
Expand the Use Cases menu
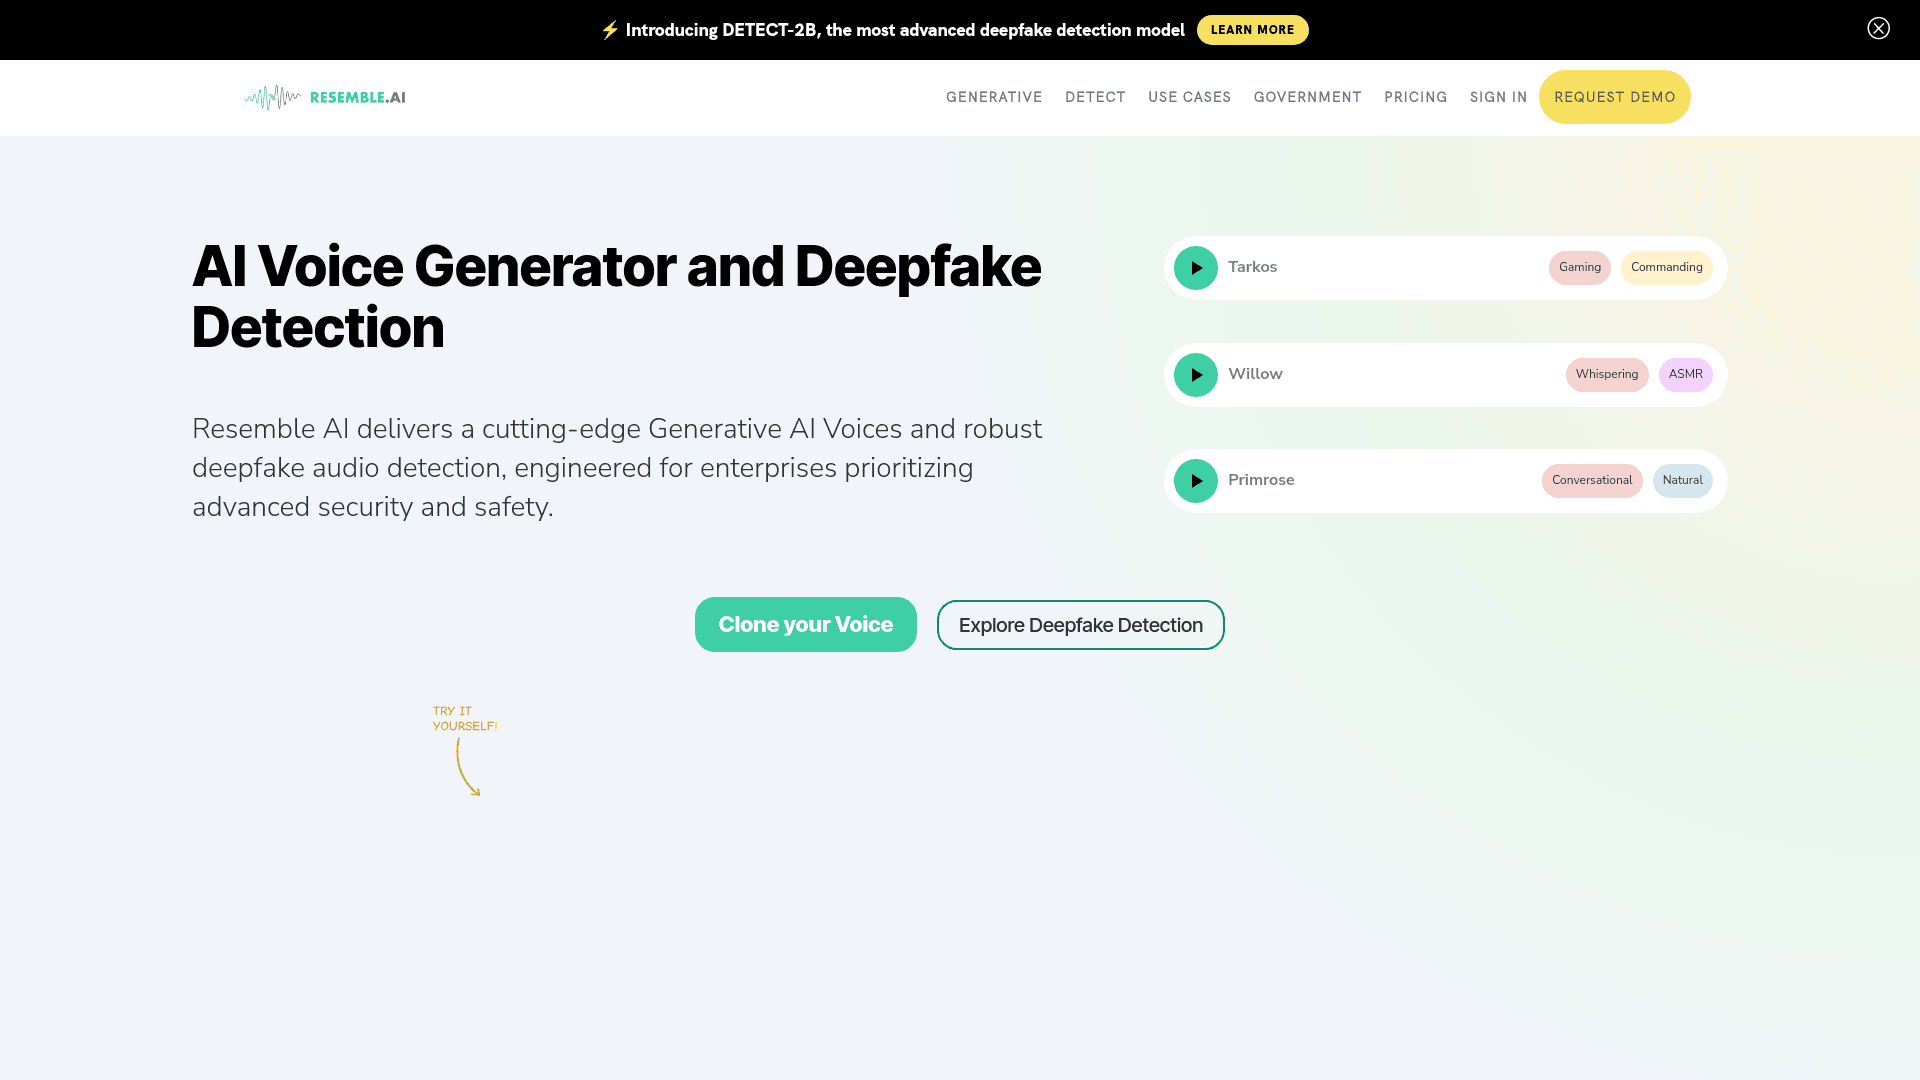pyautogui.click(x=1189, y=97)
